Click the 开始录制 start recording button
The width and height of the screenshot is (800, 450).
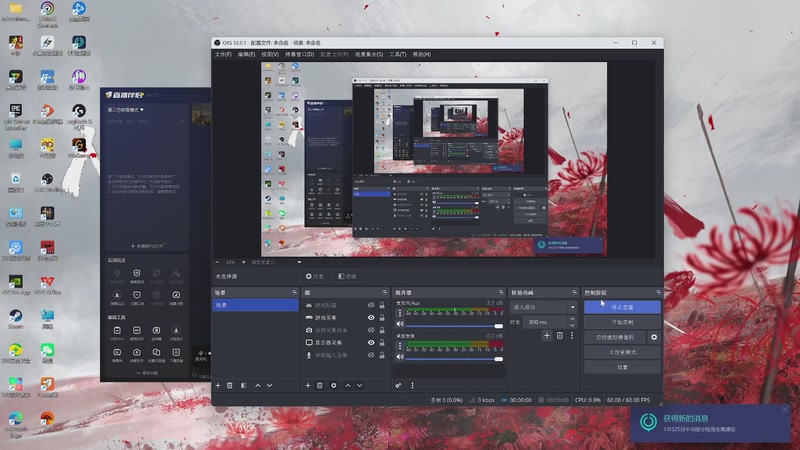coord(622,322)
